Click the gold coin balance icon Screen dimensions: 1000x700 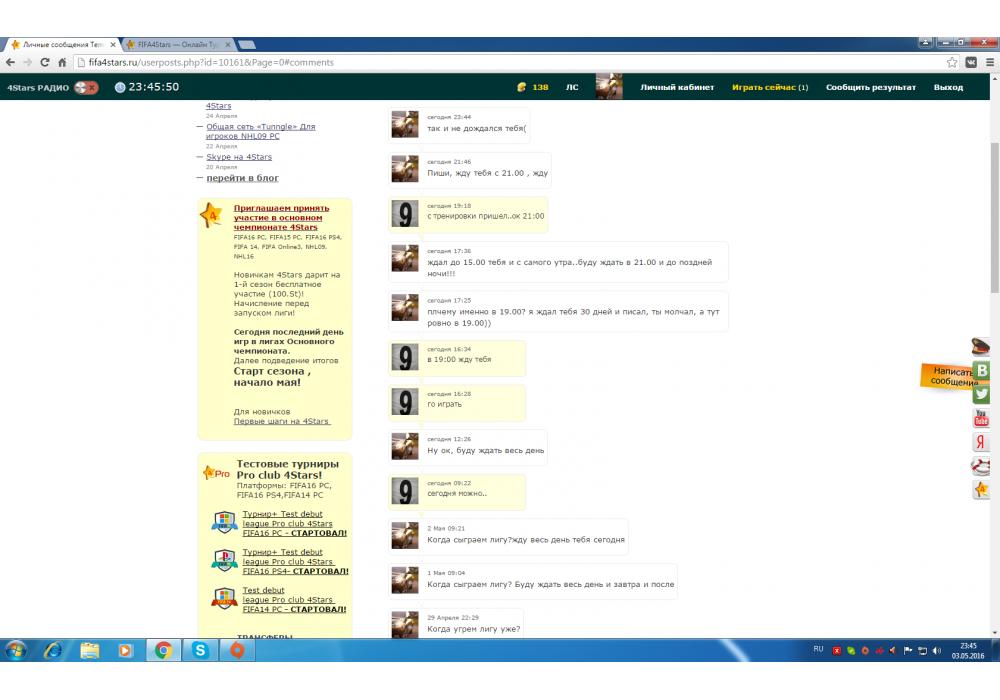point(521,87)
